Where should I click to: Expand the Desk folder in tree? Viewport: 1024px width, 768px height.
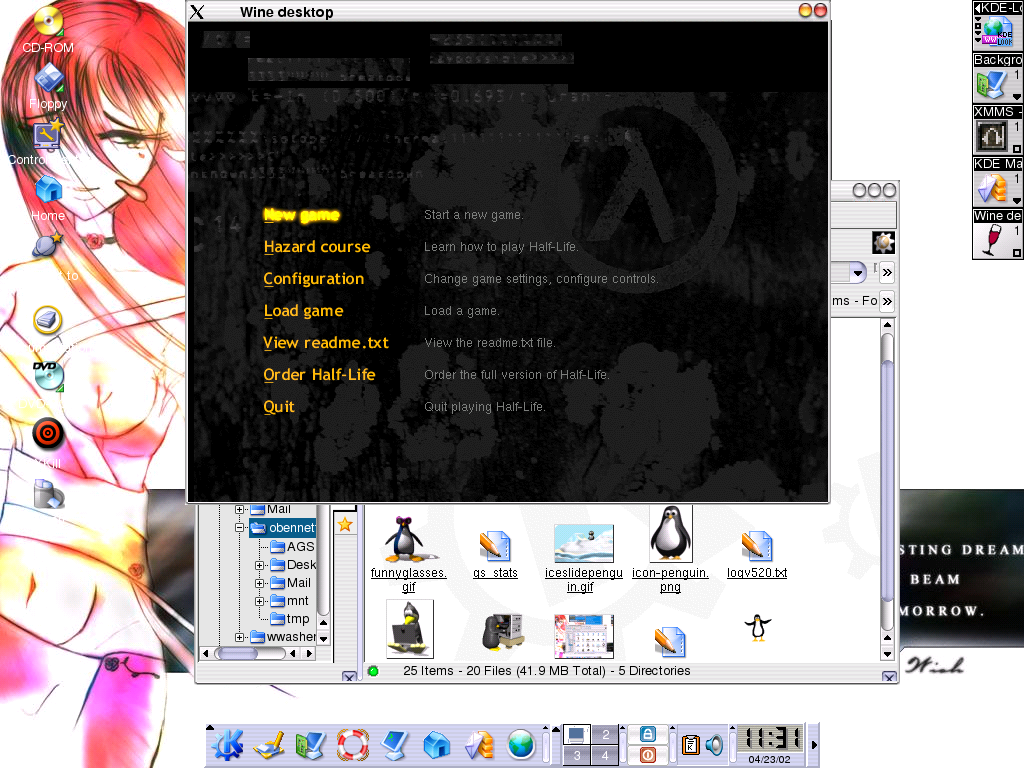(x=259, y=565)
